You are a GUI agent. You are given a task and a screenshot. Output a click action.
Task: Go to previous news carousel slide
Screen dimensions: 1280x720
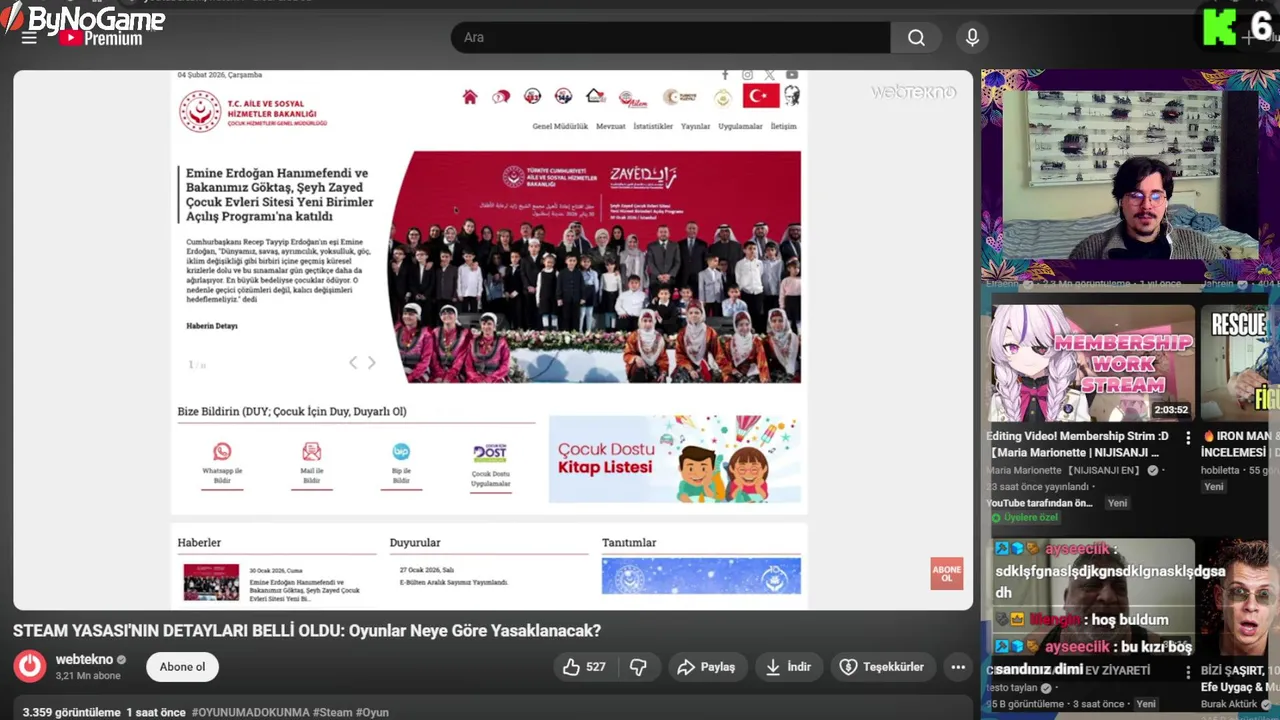click(x=353, y=363)
